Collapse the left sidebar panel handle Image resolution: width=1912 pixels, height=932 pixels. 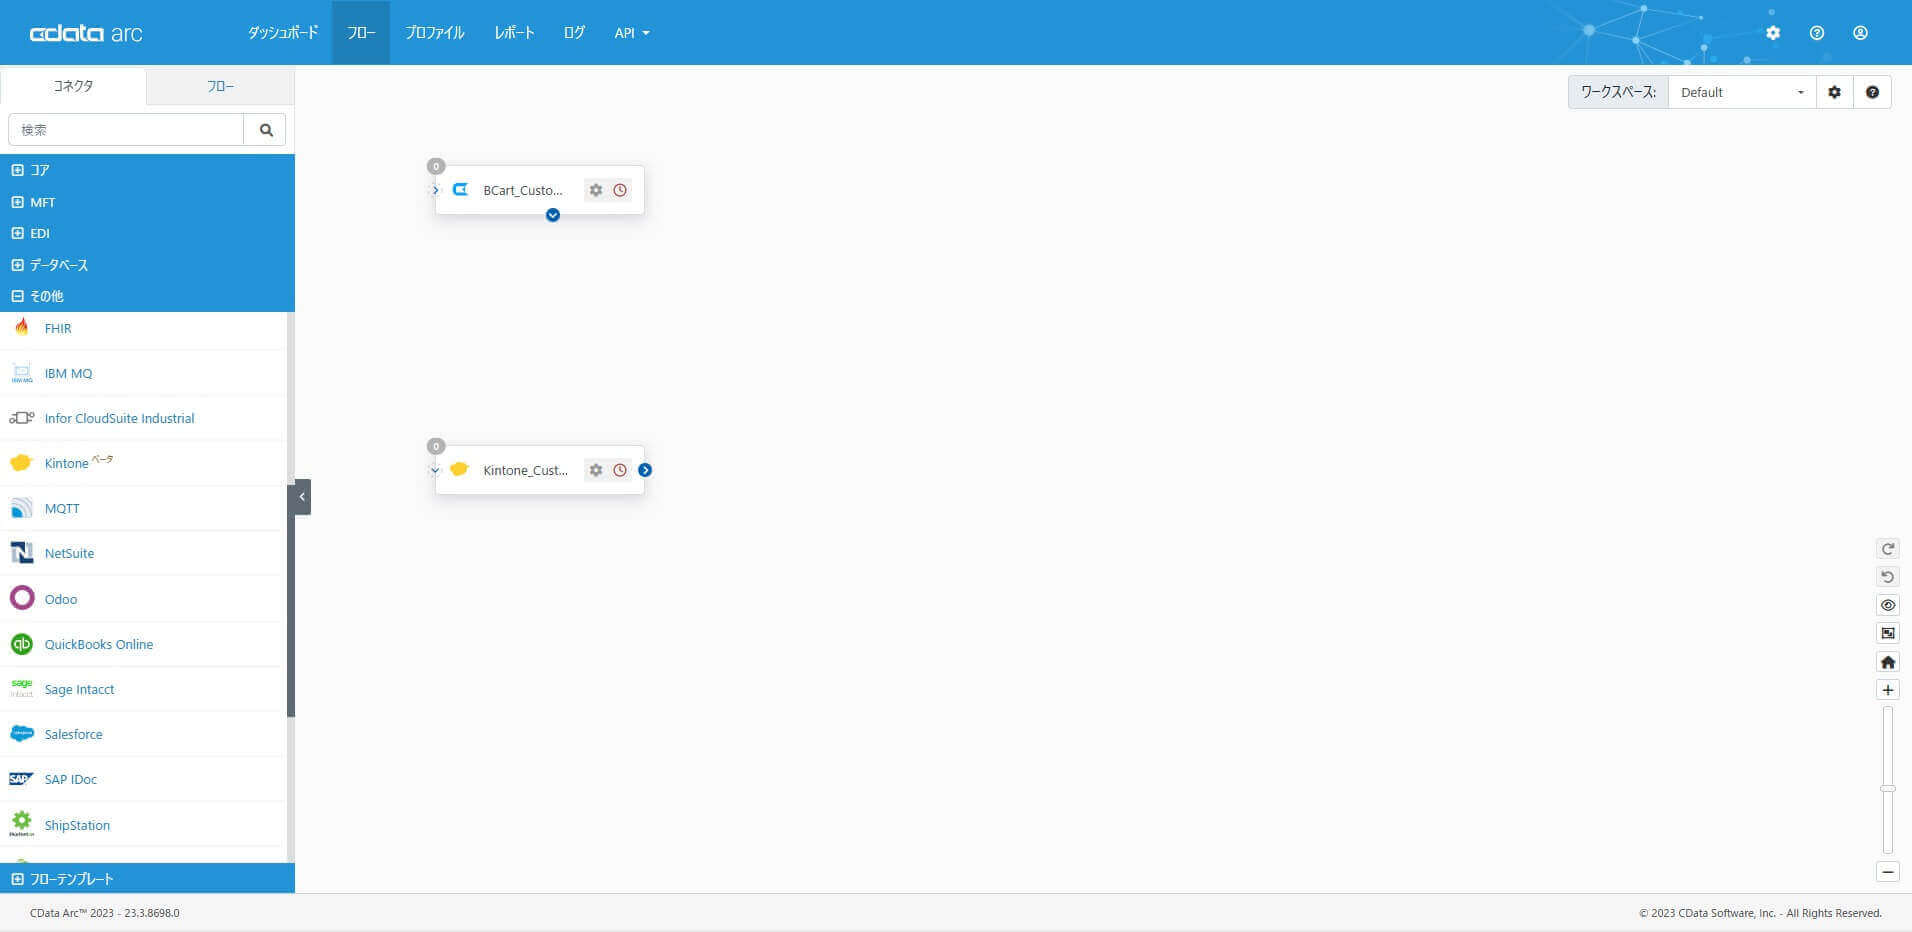pos(302,497)
